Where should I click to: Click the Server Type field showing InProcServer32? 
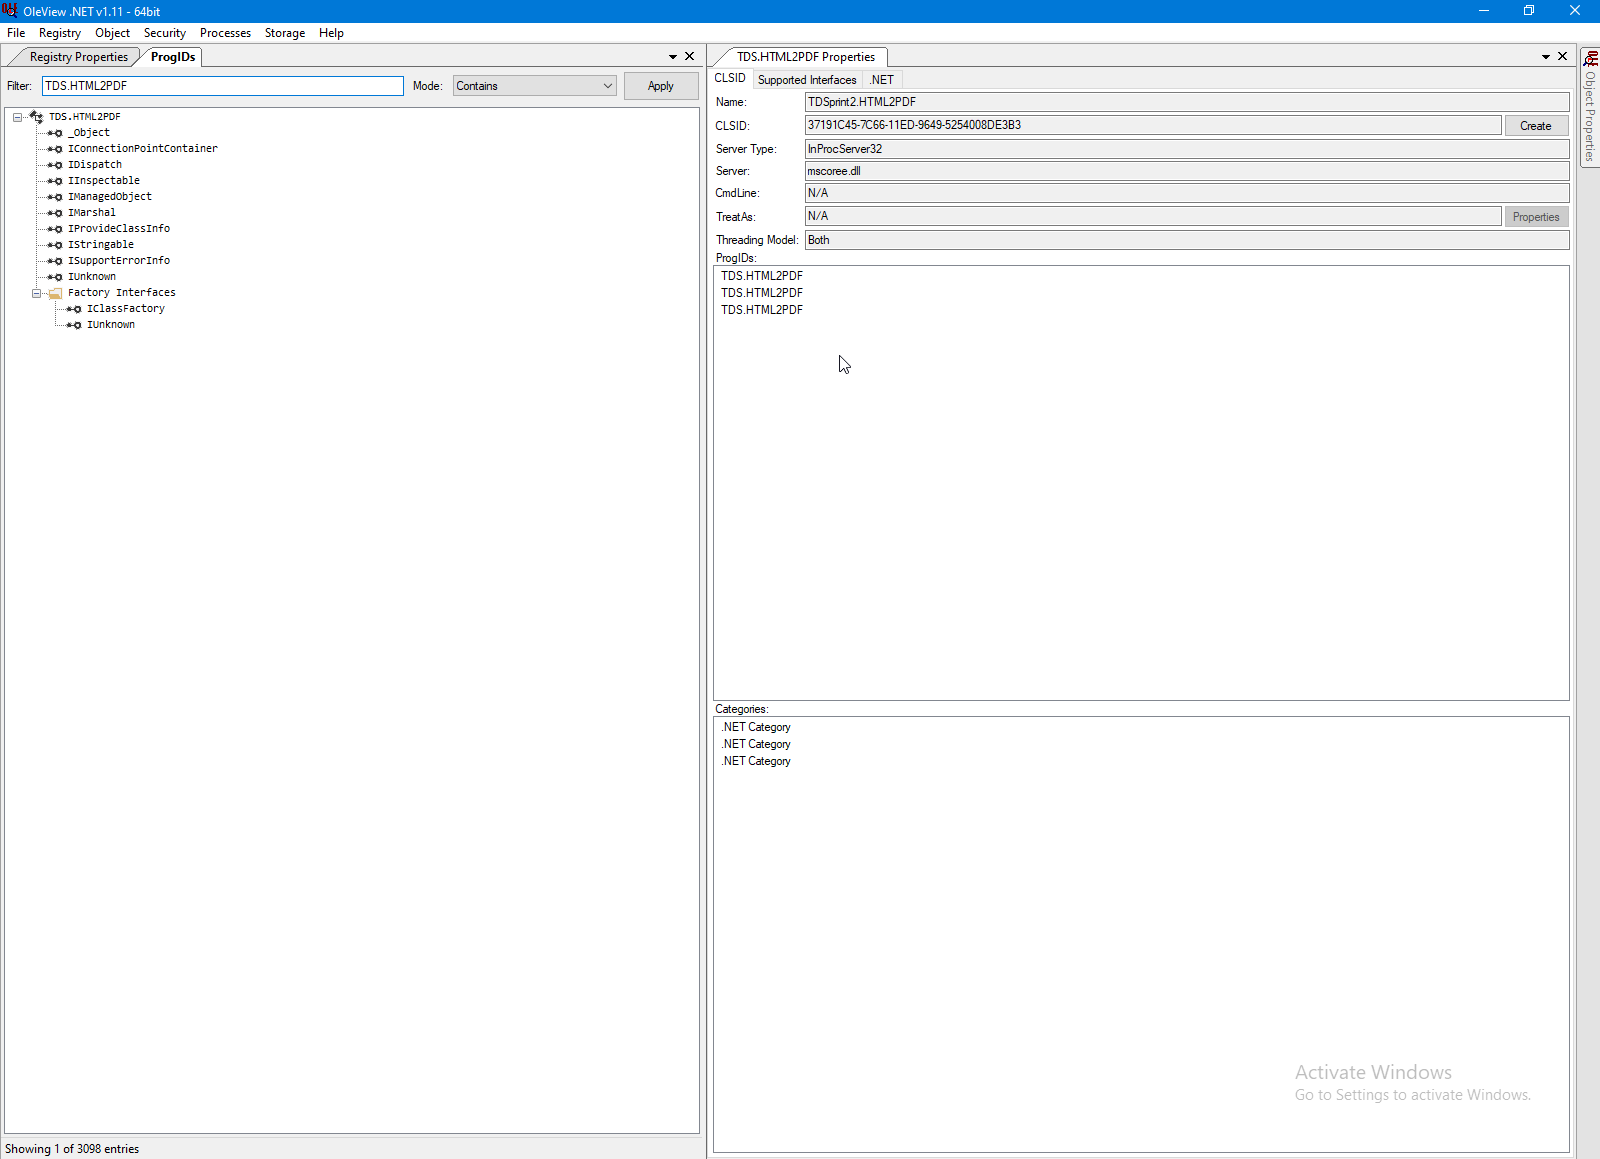1187,149
